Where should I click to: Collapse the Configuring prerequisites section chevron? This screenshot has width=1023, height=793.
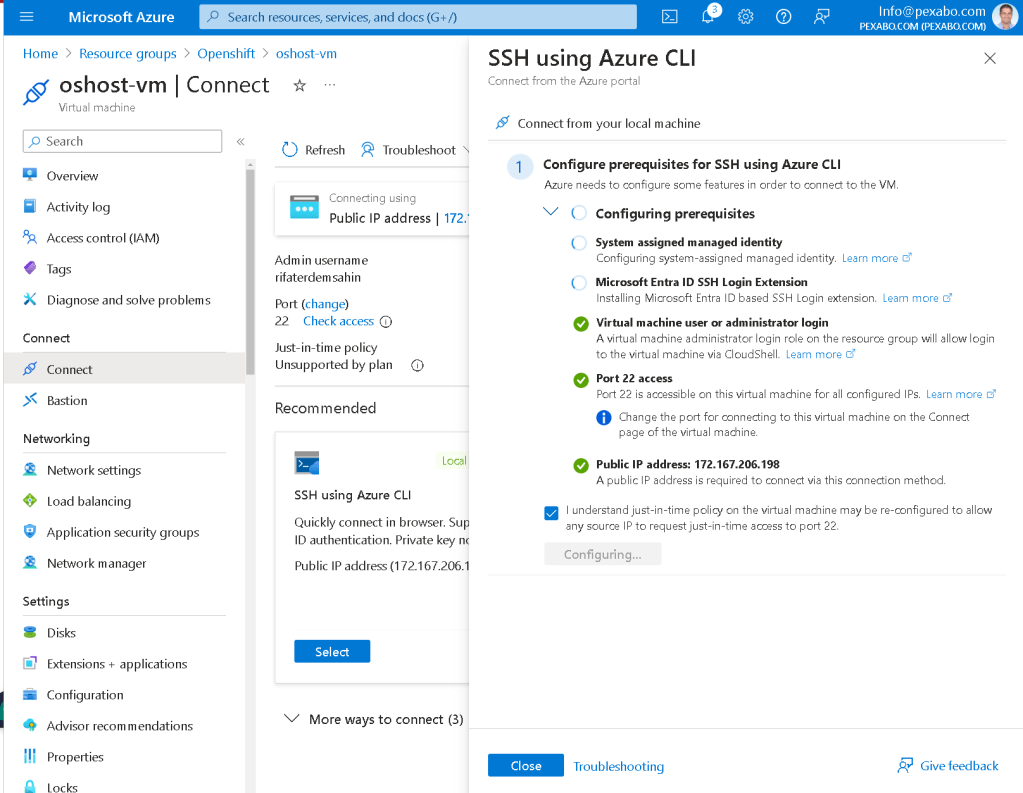pos(551,211)
